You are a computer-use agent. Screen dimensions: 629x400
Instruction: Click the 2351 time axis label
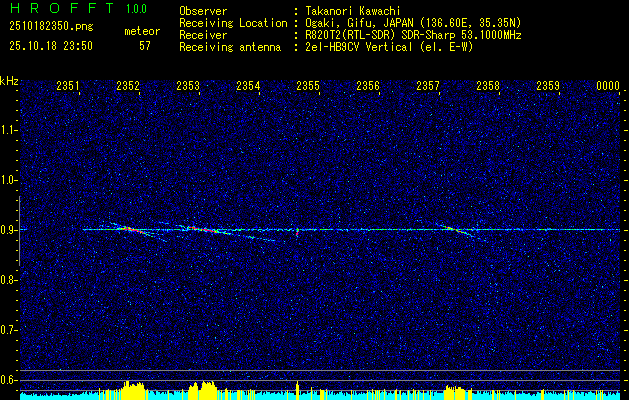68,85
